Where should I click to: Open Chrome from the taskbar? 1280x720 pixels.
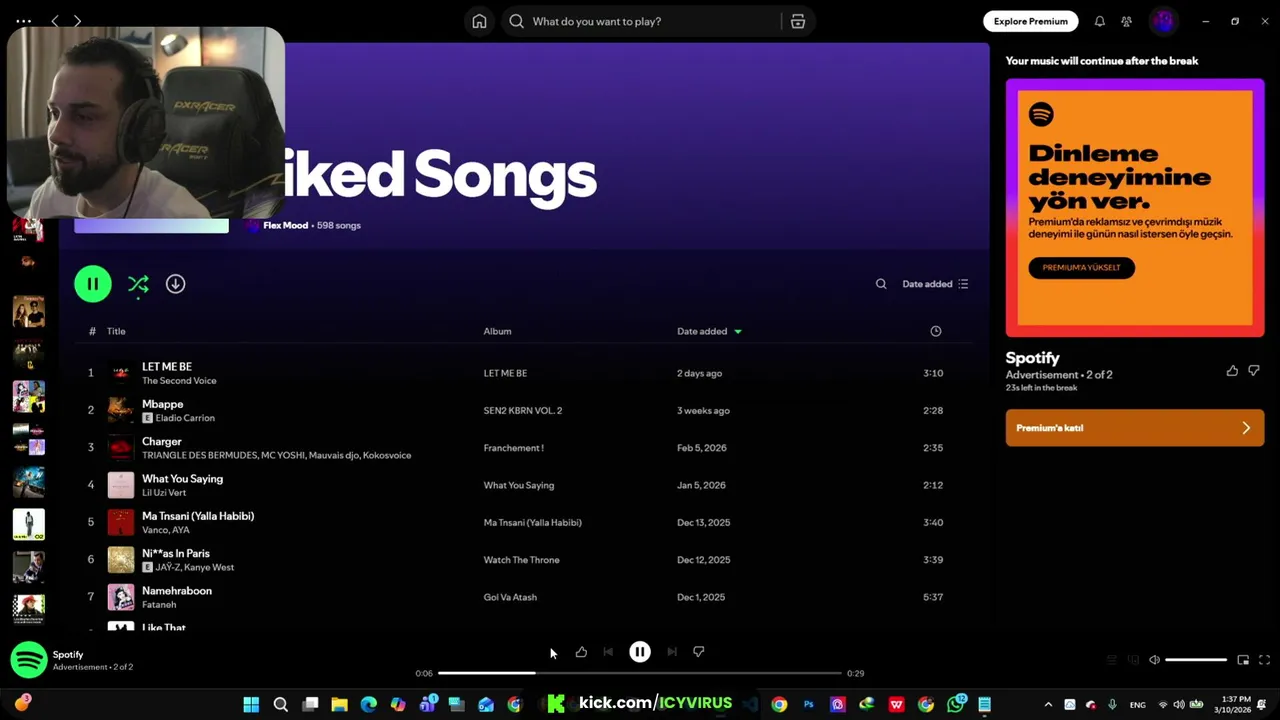pyautogui.click(x=779, y=705)
